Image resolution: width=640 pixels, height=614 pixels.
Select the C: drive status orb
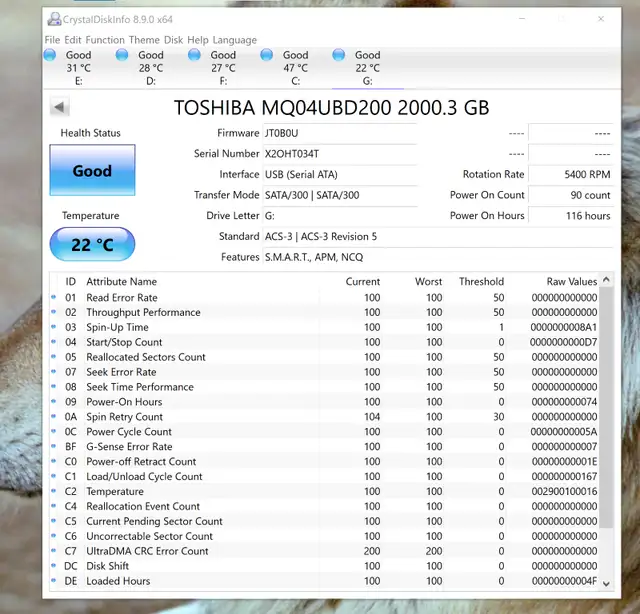click(266, 55)
